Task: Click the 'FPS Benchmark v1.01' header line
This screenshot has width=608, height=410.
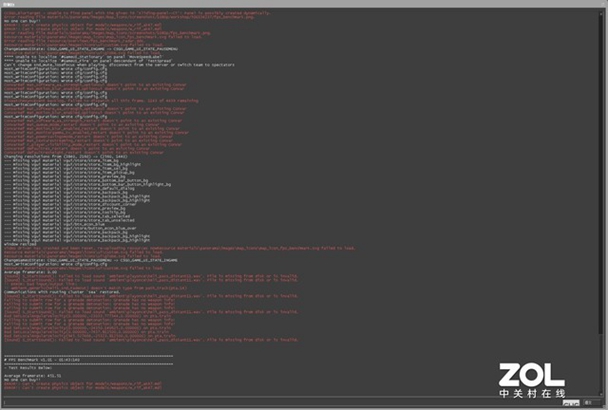Action: (42, 360)
